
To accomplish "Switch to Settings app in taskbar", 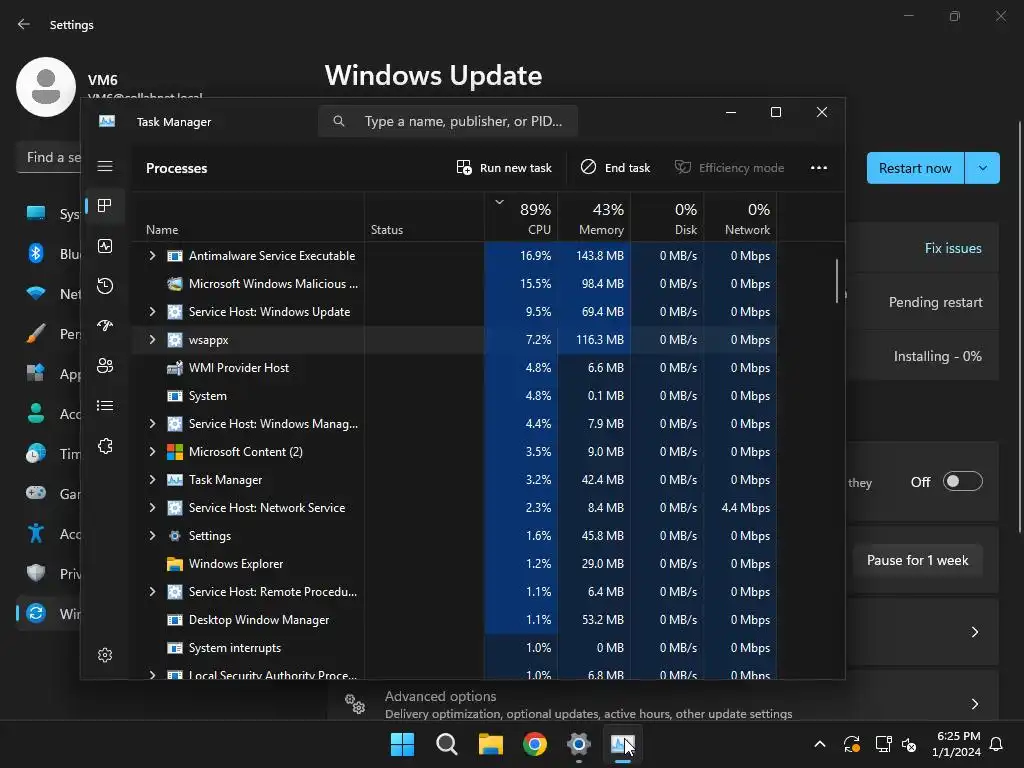I will click(579, 744).
